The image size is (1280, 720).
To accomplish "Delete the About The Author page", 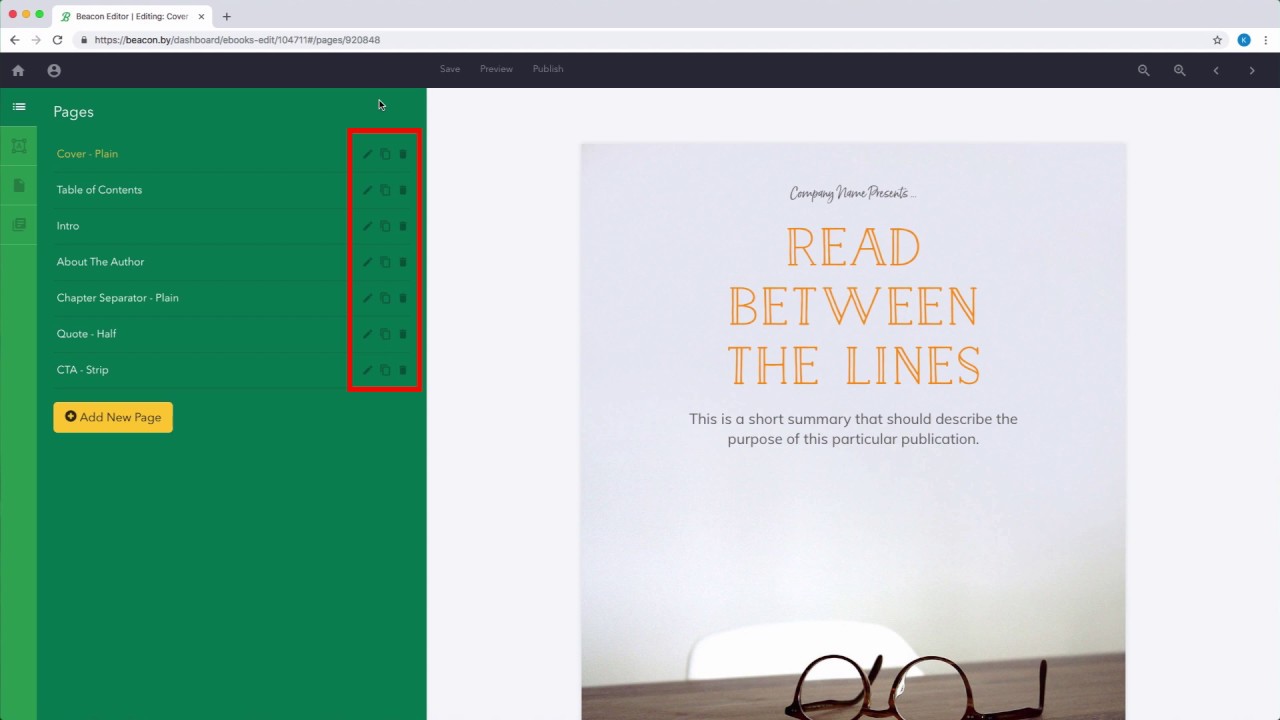I will click(403, 262).
